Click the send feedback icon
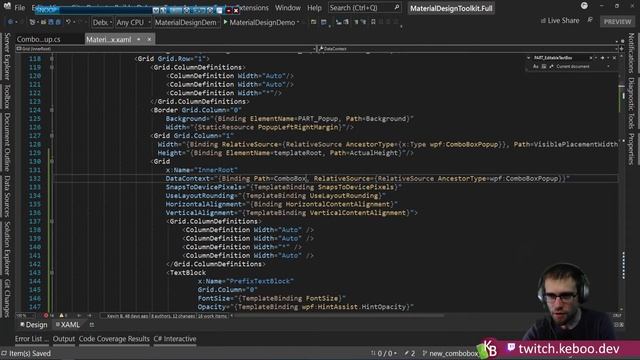The image size is (640, 360). tap(590, 20)
